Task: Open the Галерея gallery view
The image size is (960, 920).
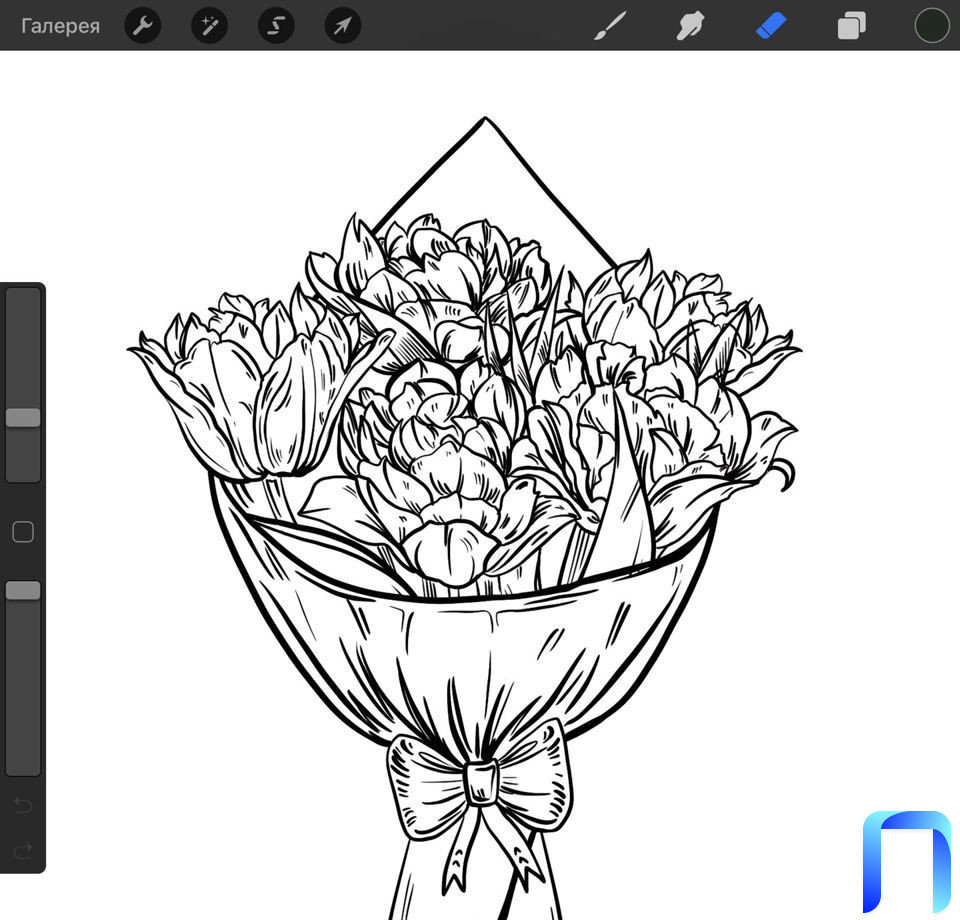Action: [60, 26]
